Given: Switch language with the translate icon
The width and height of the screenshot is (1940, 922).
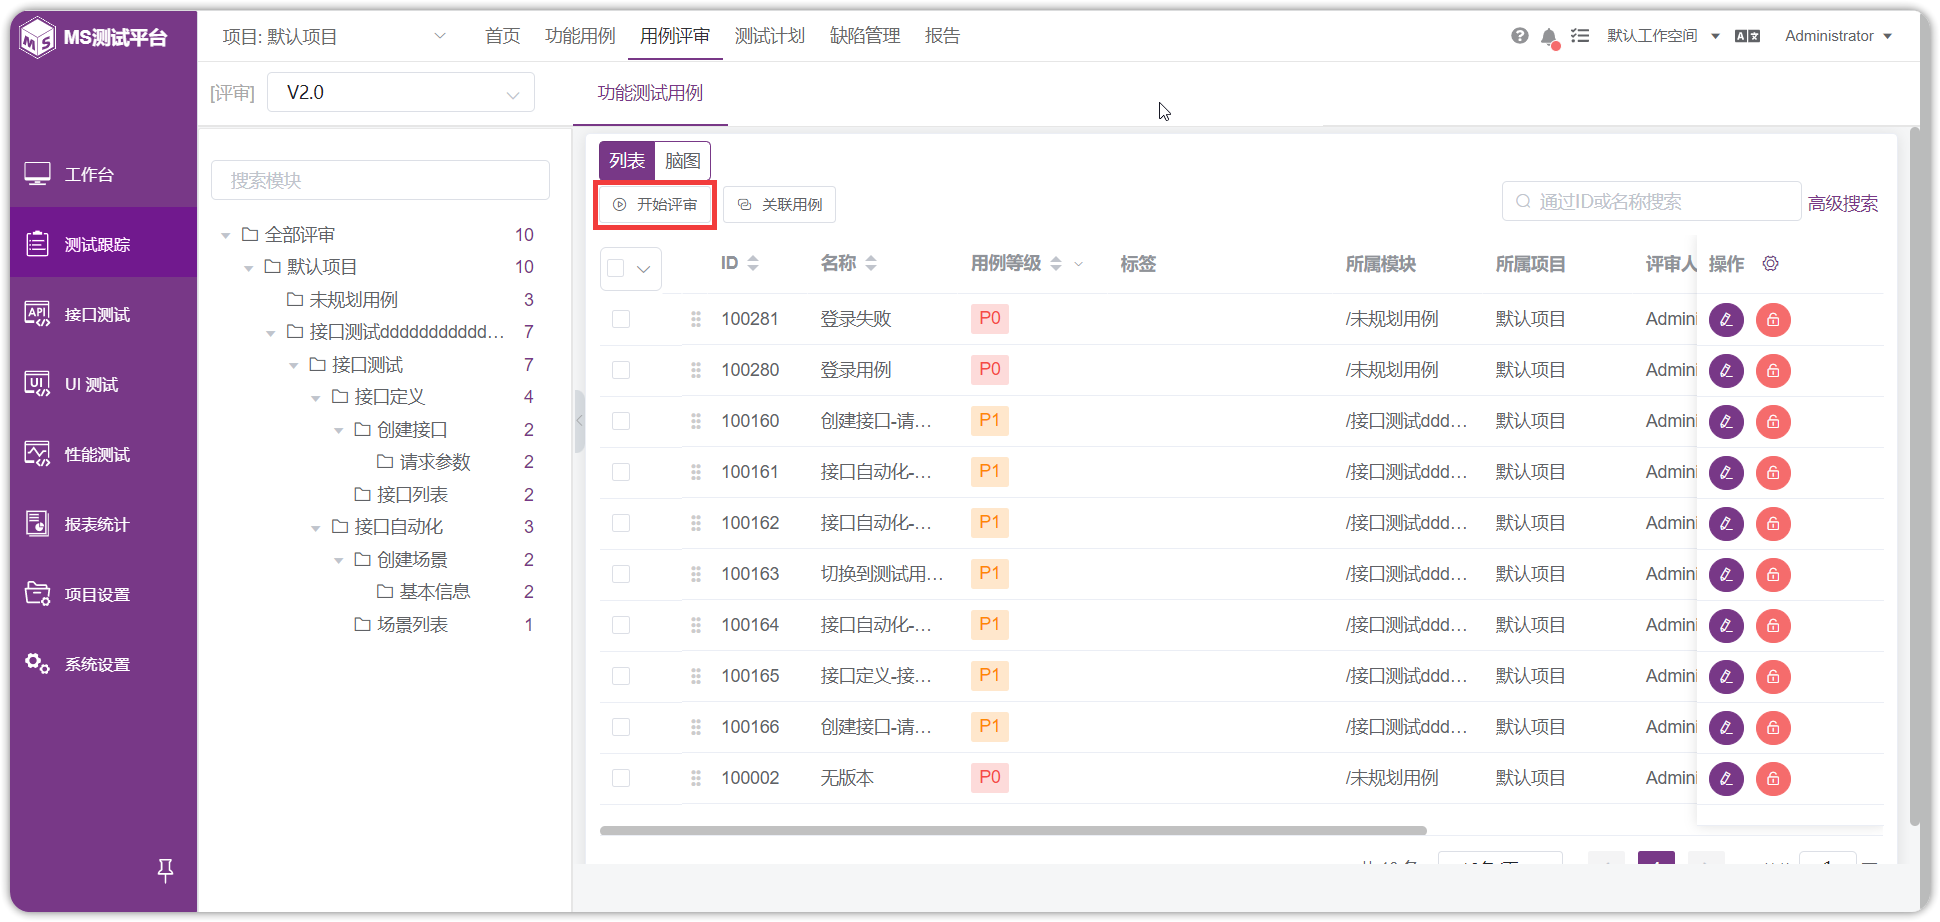Looking at the screenshot, I should (x=1747, y=36).
